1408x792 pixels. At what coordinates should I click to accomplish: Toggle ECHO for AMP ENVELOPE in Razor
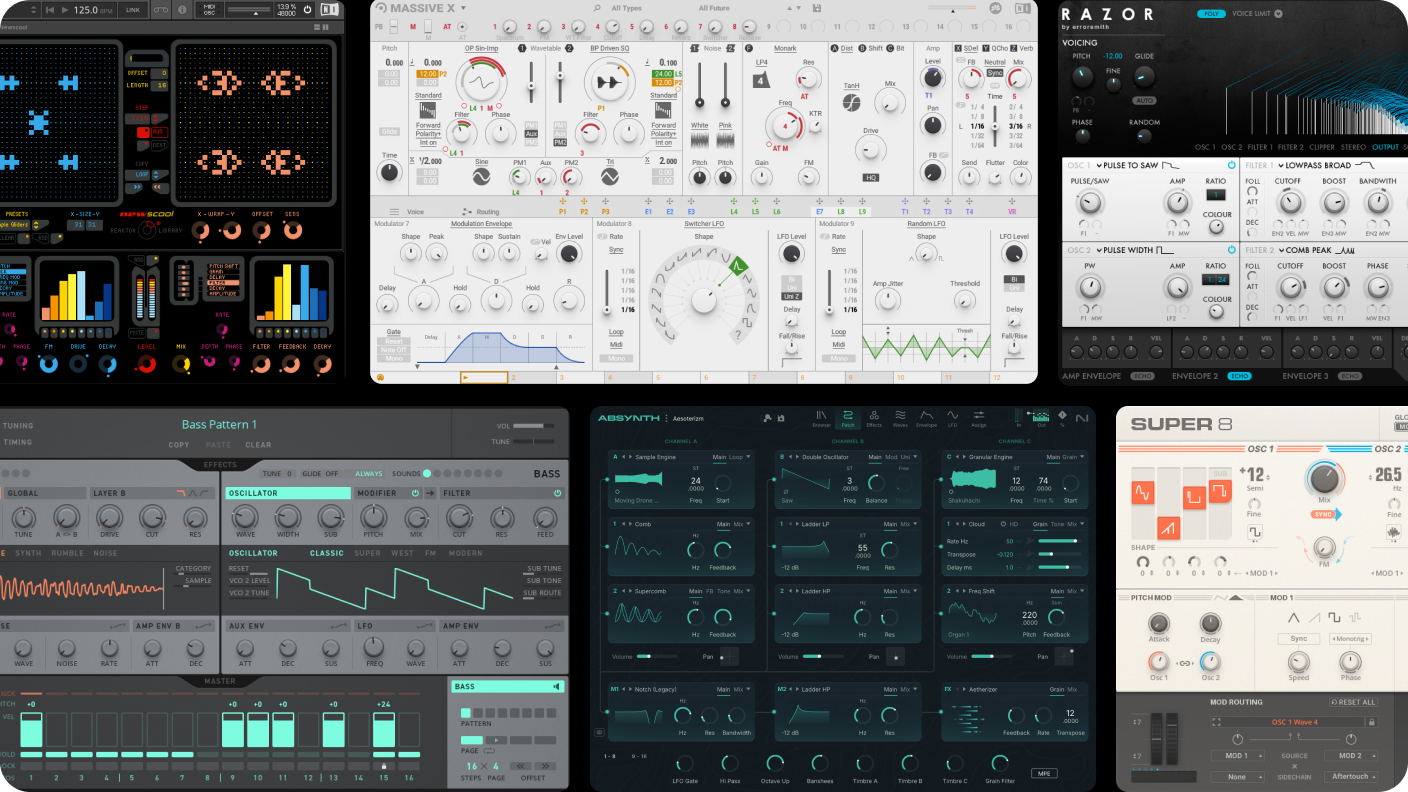pyautogui.click(x=1141, y=376)
